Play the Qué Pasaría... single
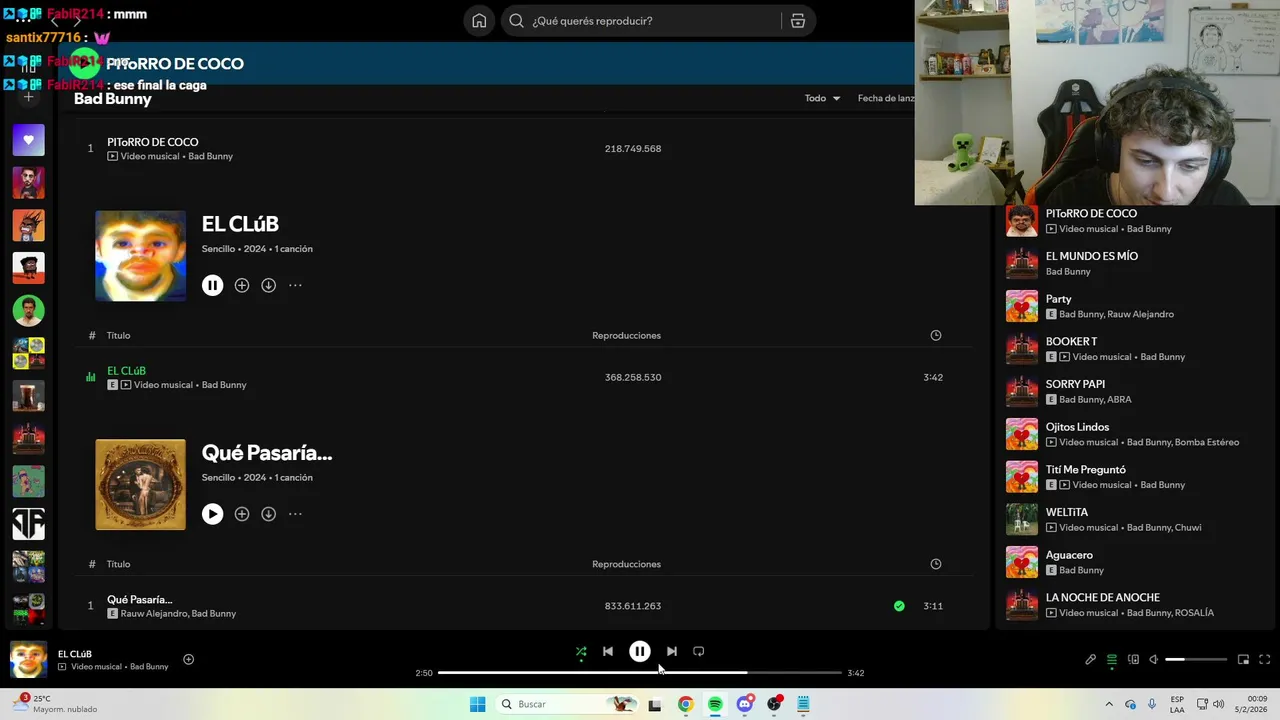This screenshot has height=720, width=1280. coord(212,514)
